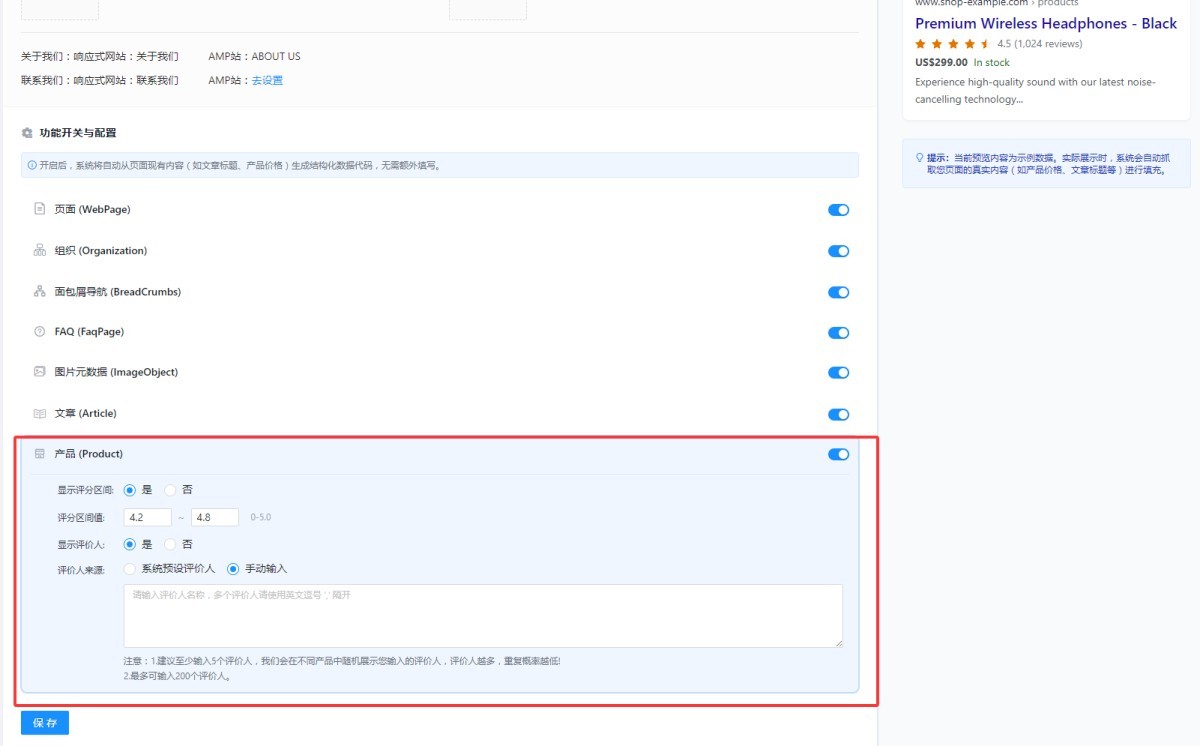Disable the 产品 (Product) switch
The height and width of the screenshot is (746, 1200).
point(838,454)
